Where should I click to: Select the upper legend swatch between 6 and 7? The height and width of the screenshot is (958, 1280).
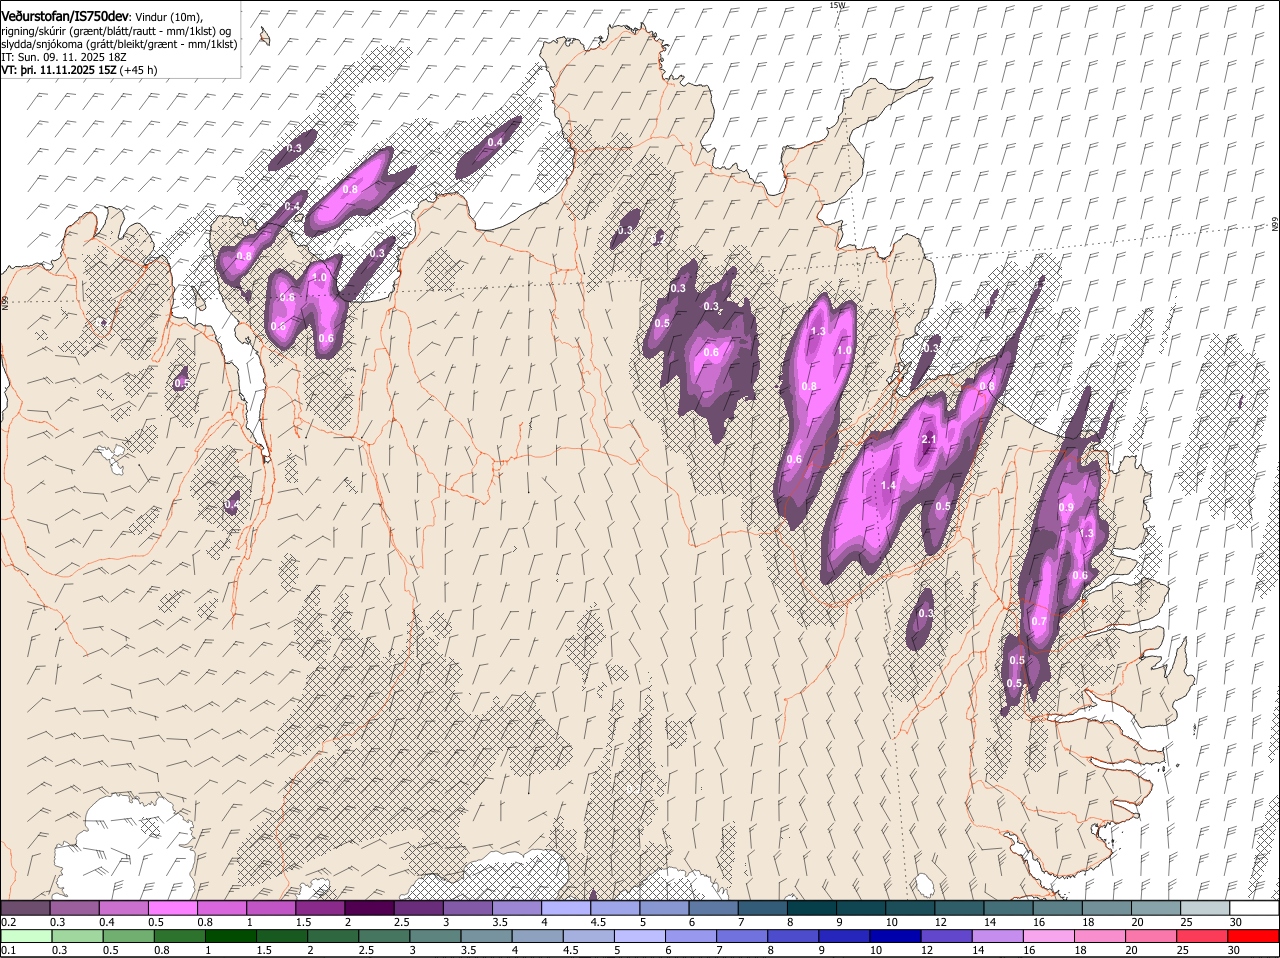[x=715, y=907]
